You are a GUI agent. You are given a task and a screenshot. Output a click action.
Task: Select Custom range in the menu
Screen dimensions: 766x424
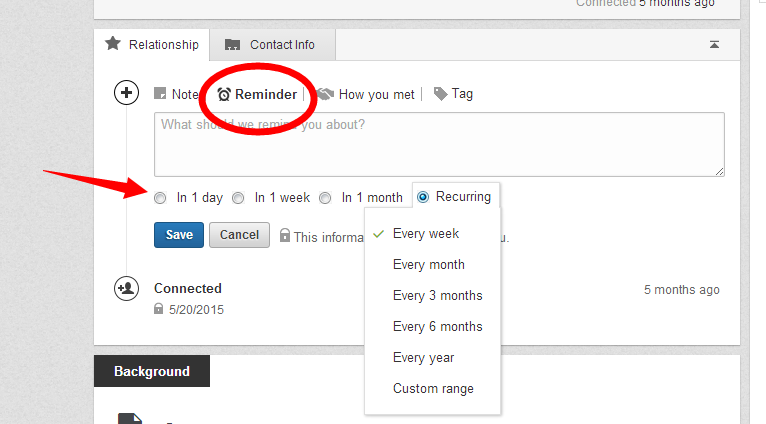(x=433, y=388)
